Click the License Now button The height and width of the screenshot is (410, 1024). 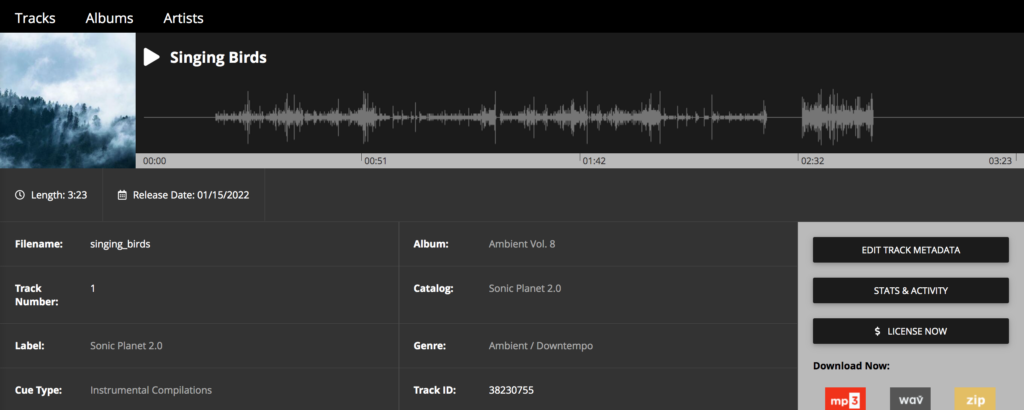910,331
